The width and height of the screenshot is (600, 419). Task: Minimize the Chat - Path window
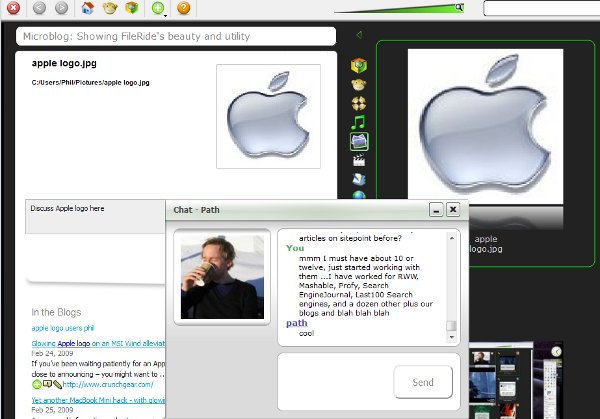[x=436, y=210]
